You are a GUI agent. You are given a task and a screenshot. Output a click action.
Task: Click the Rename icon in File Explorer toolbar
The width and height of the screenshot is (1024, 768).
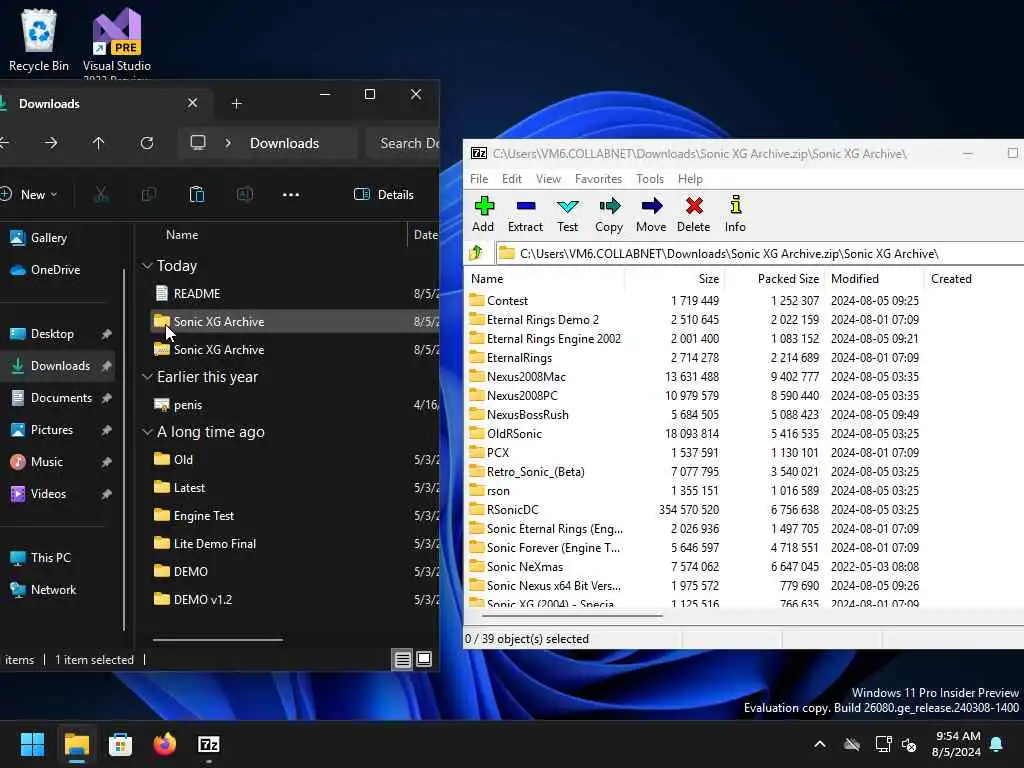pos(245,194)
